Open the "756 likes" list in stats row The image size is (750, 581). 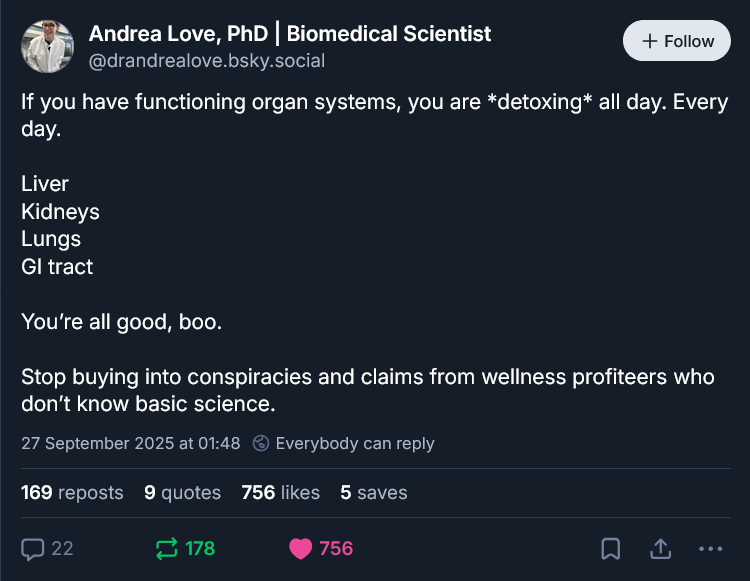pyautogui.click(x=280, y=492)
